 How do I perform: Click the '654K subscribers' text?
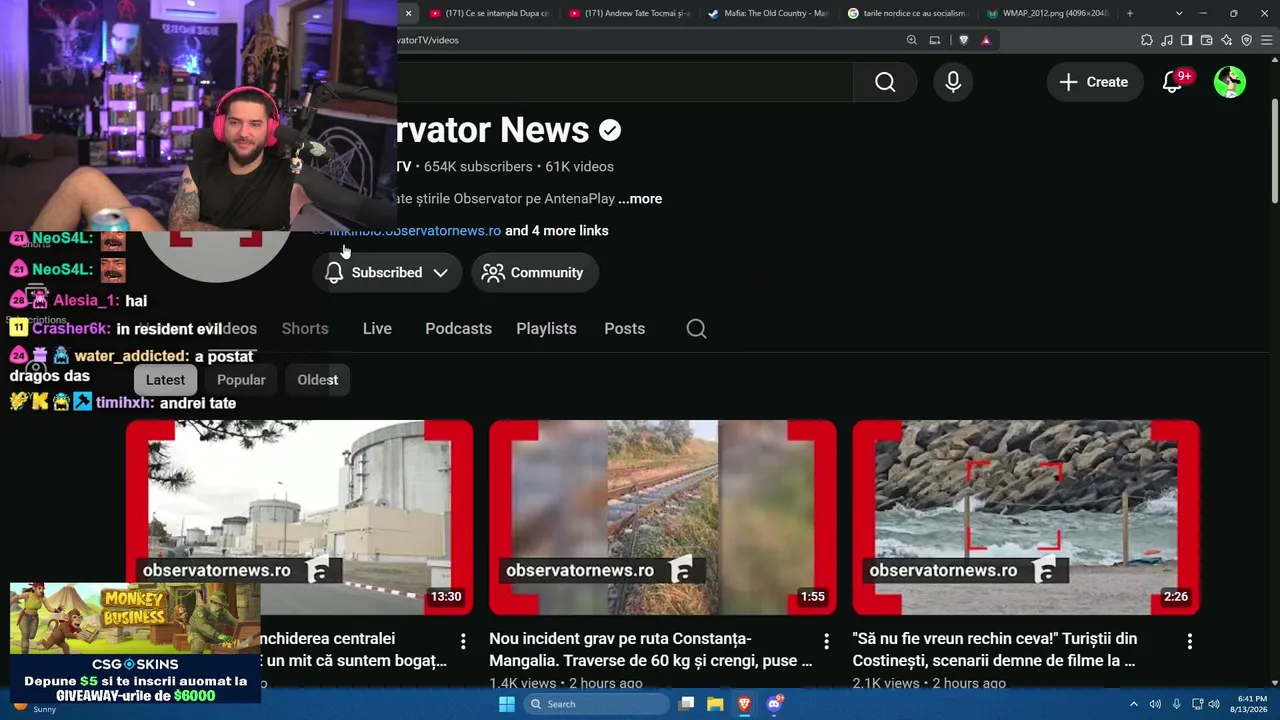[478, 167]
